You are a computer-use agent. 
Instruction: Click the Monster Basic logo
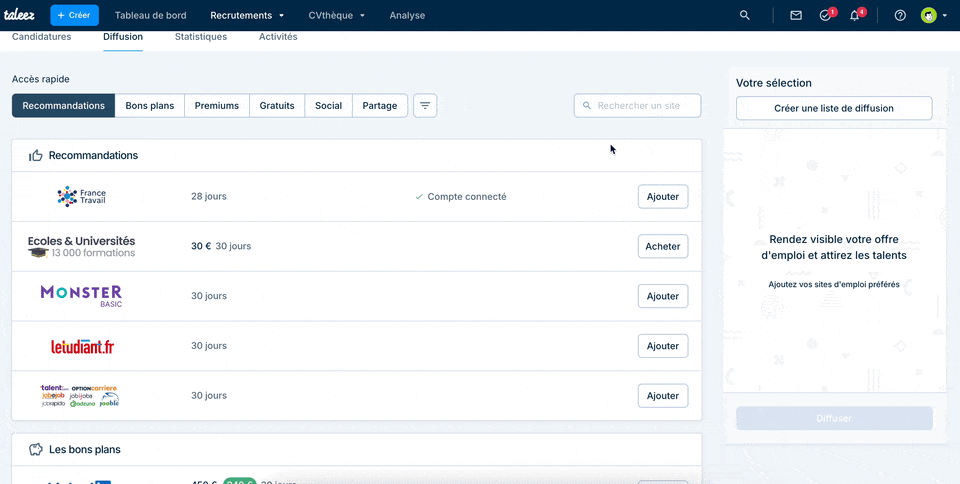pos(81,296)
